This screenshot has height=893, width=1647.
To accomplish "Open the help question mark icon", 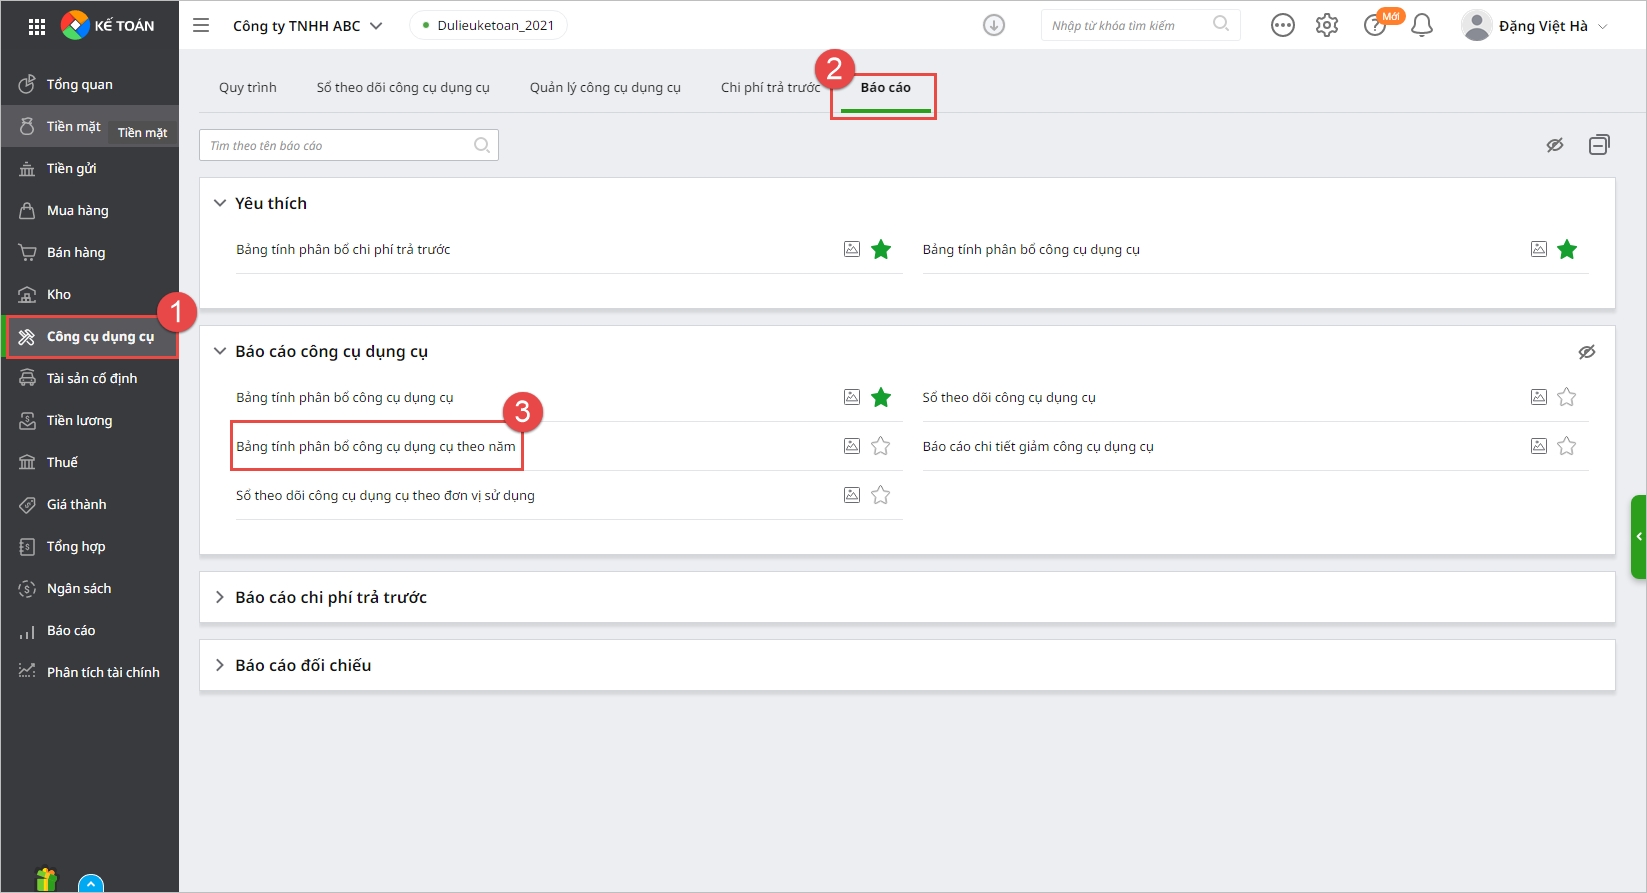I will tap(1375, 26).
